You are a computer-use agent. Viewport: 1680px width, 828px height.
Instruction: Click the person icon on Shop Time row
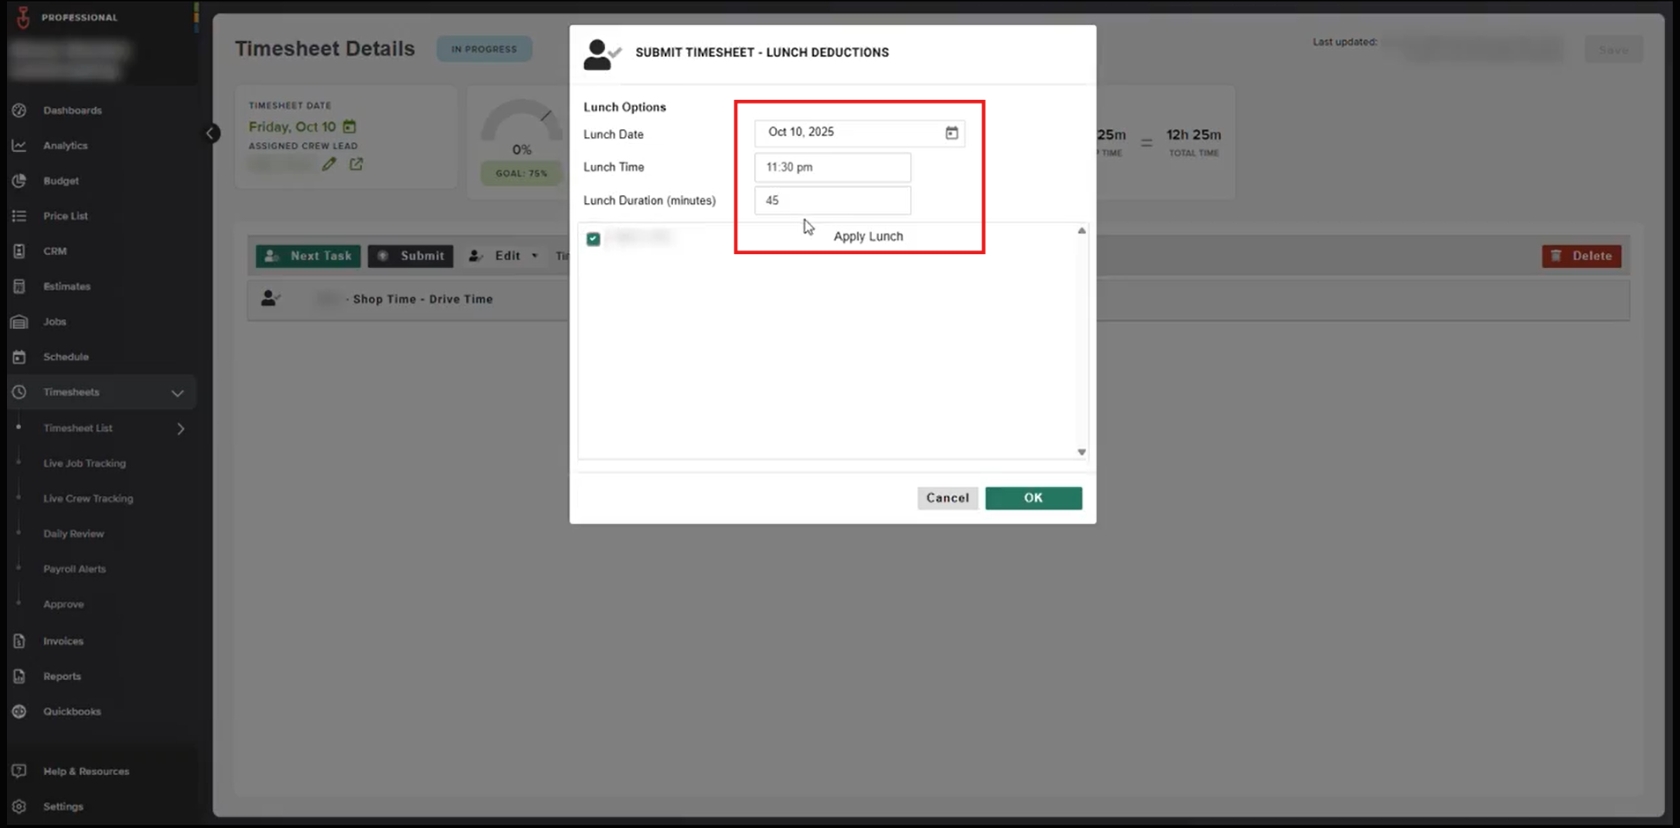coord(270,299)
